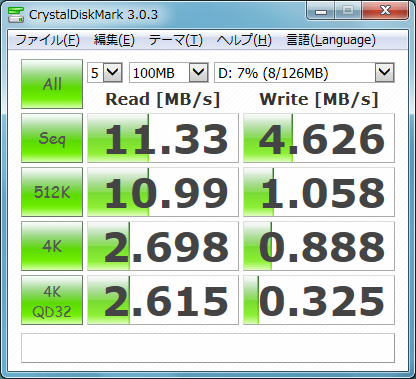
Task: Start the Seq benchmark test
Action: point(52,138)
